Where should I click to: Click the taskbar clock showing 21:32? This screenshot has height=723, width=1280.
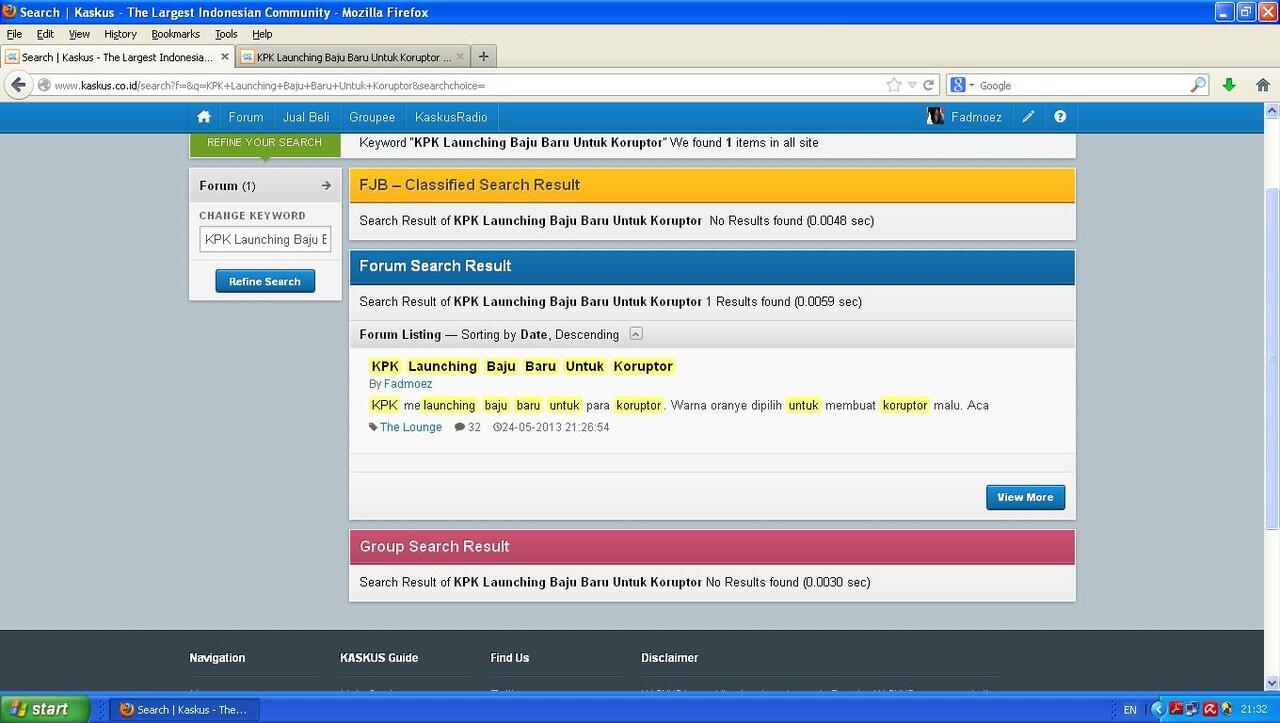click(1254, 710)
